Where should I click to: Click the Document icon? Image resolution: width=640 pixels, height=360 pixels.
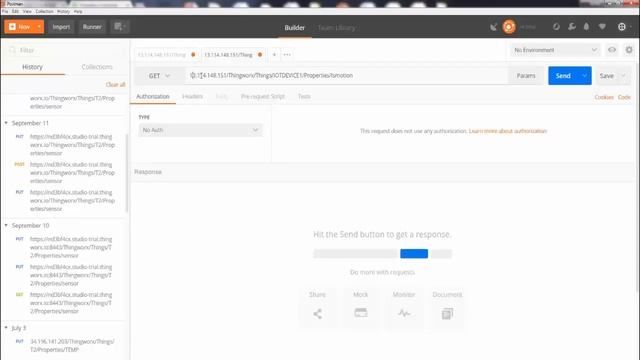(x=447, y=313)
